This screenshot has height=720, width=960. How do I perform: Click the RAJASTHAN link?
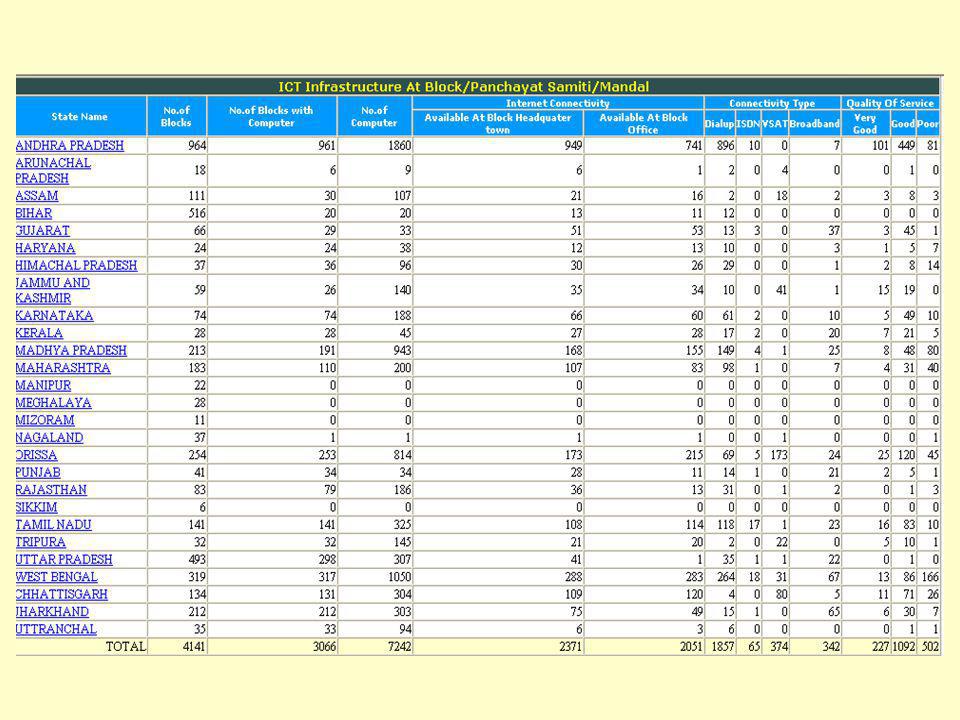51,490
